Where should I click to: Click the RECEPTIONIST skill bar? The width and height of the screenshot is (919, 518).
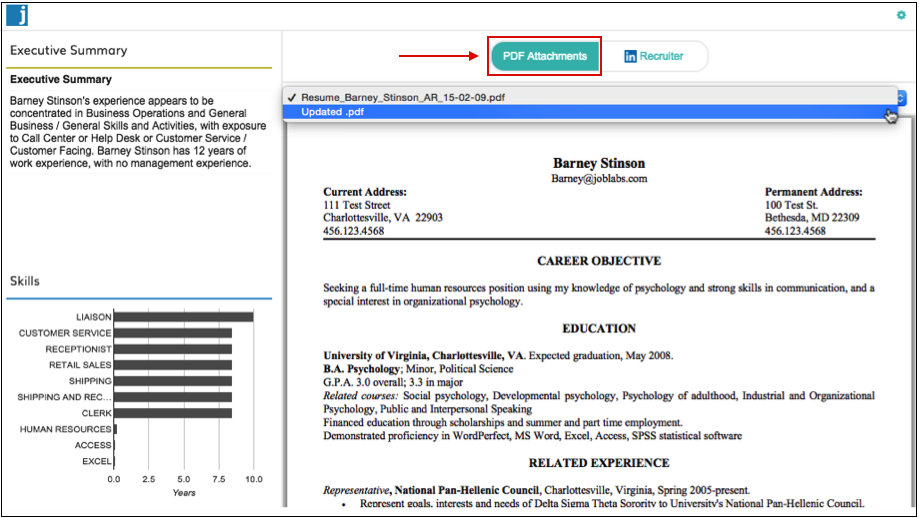(173, 349)
